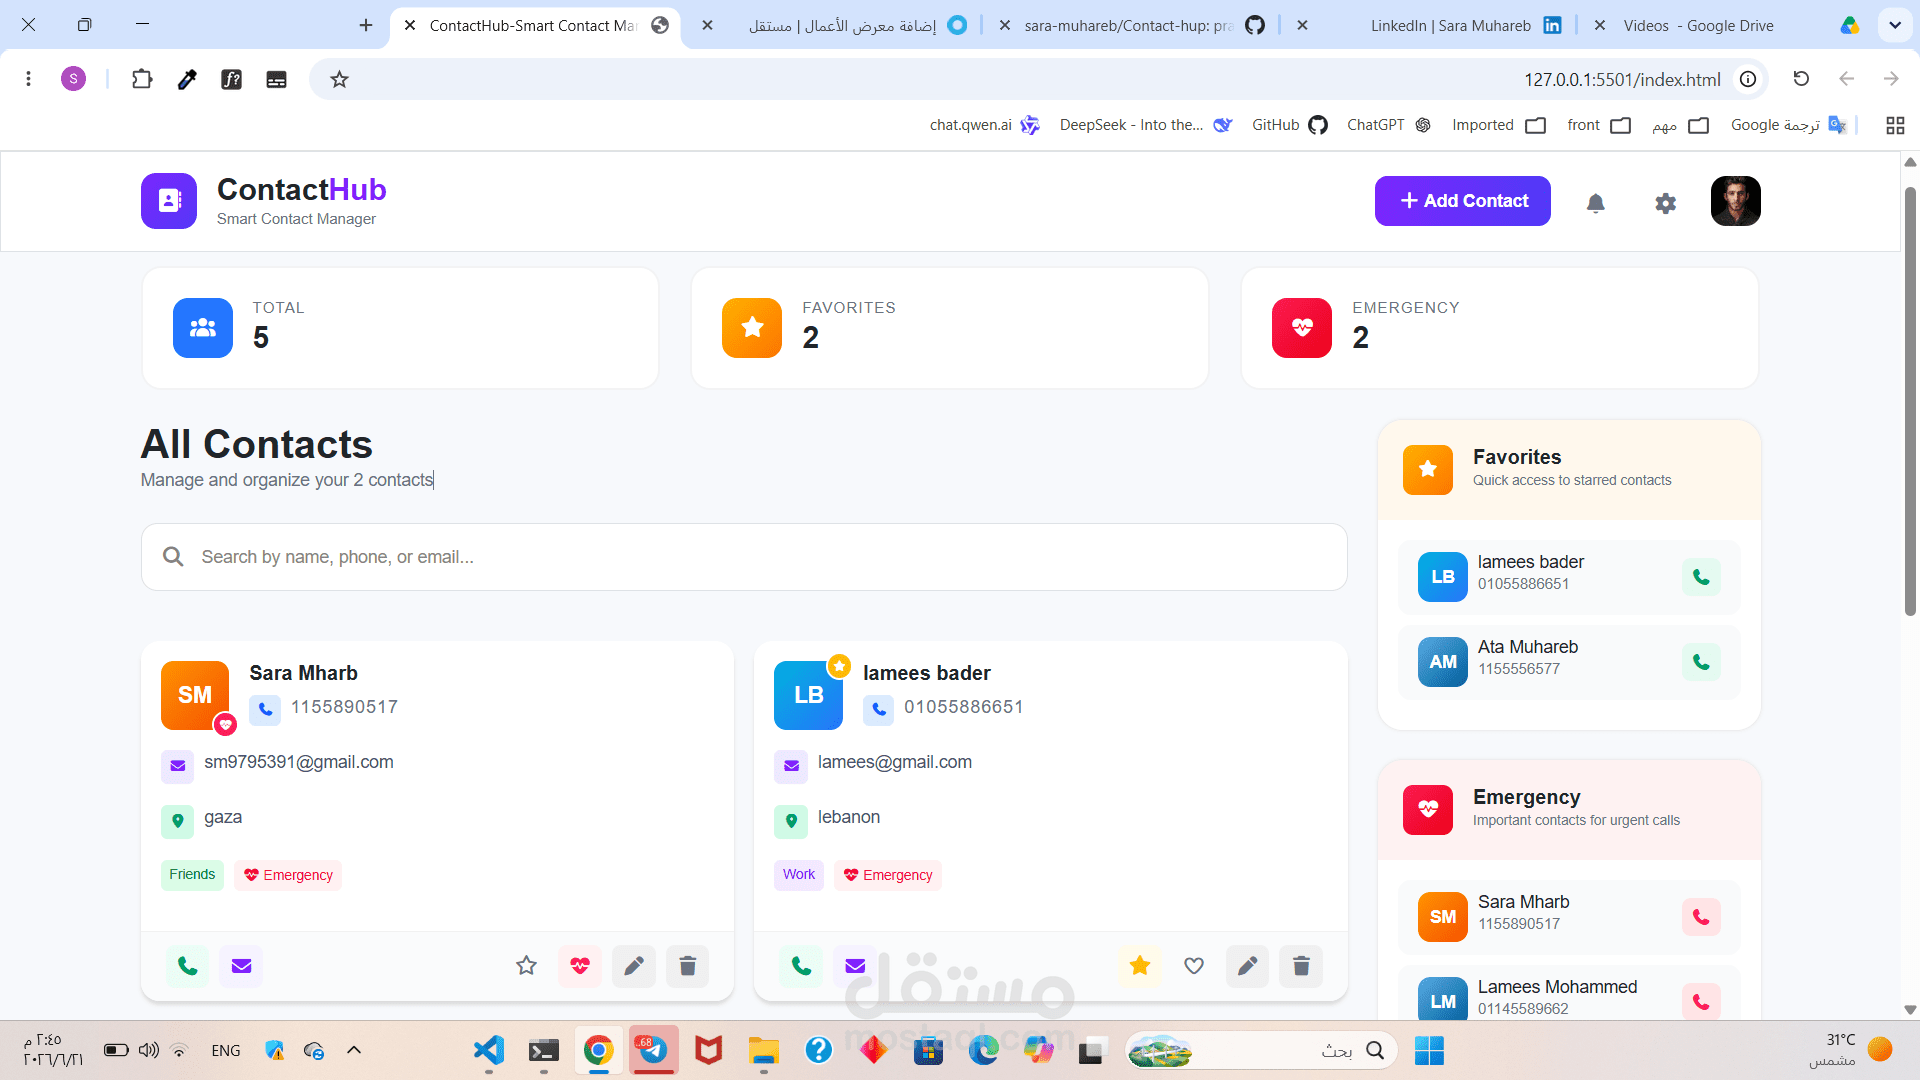Viewport: 1920px width, 1080px height.
Task: Open the tab search dropdown chevron
Action: coord(1895,26)
